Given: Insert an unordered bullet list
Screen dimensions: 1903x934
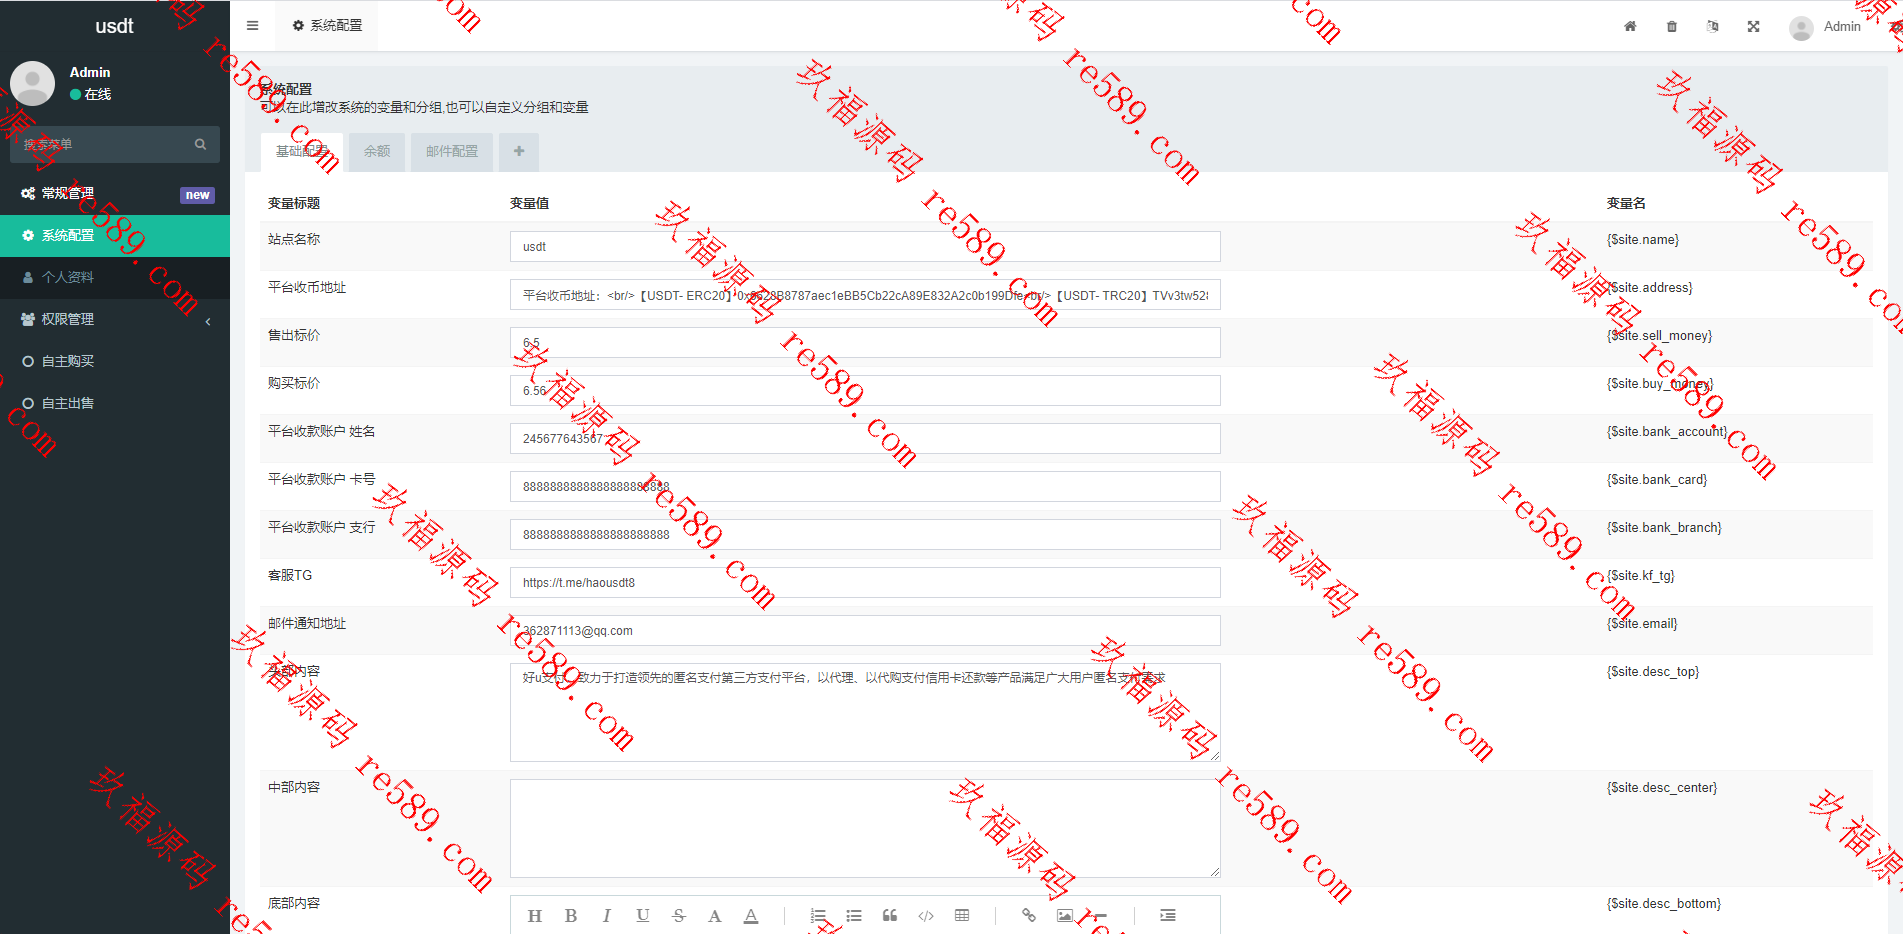Looking at the screenshot, I should [x=854, y=915].
